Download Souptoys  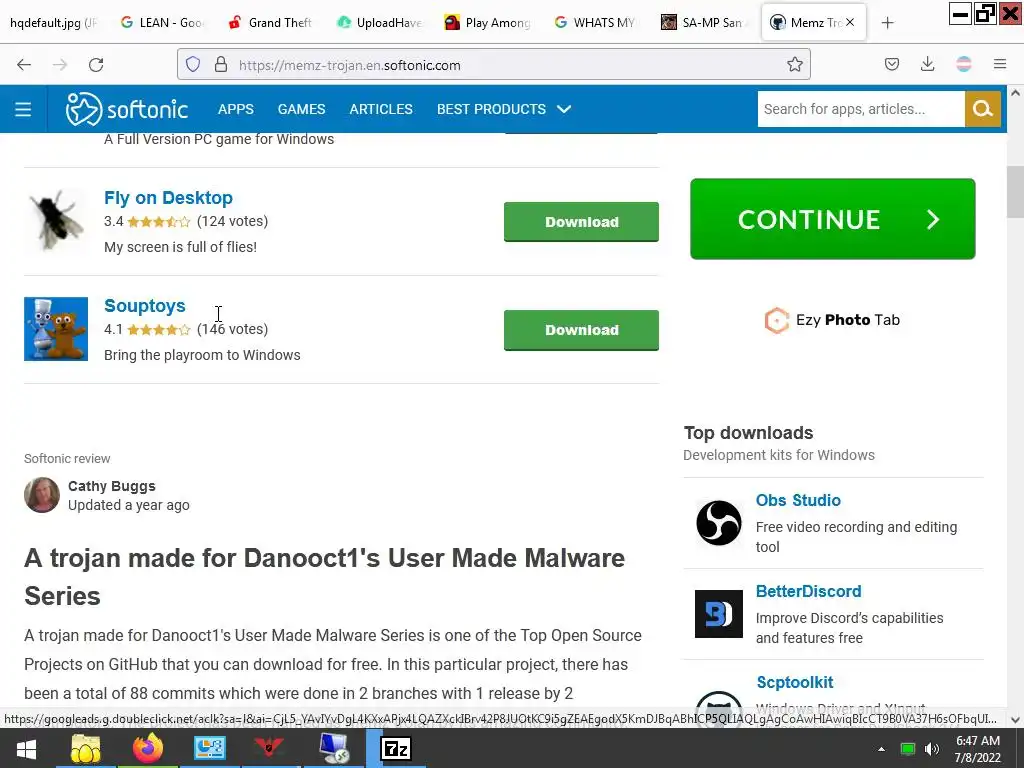point(581,330)
